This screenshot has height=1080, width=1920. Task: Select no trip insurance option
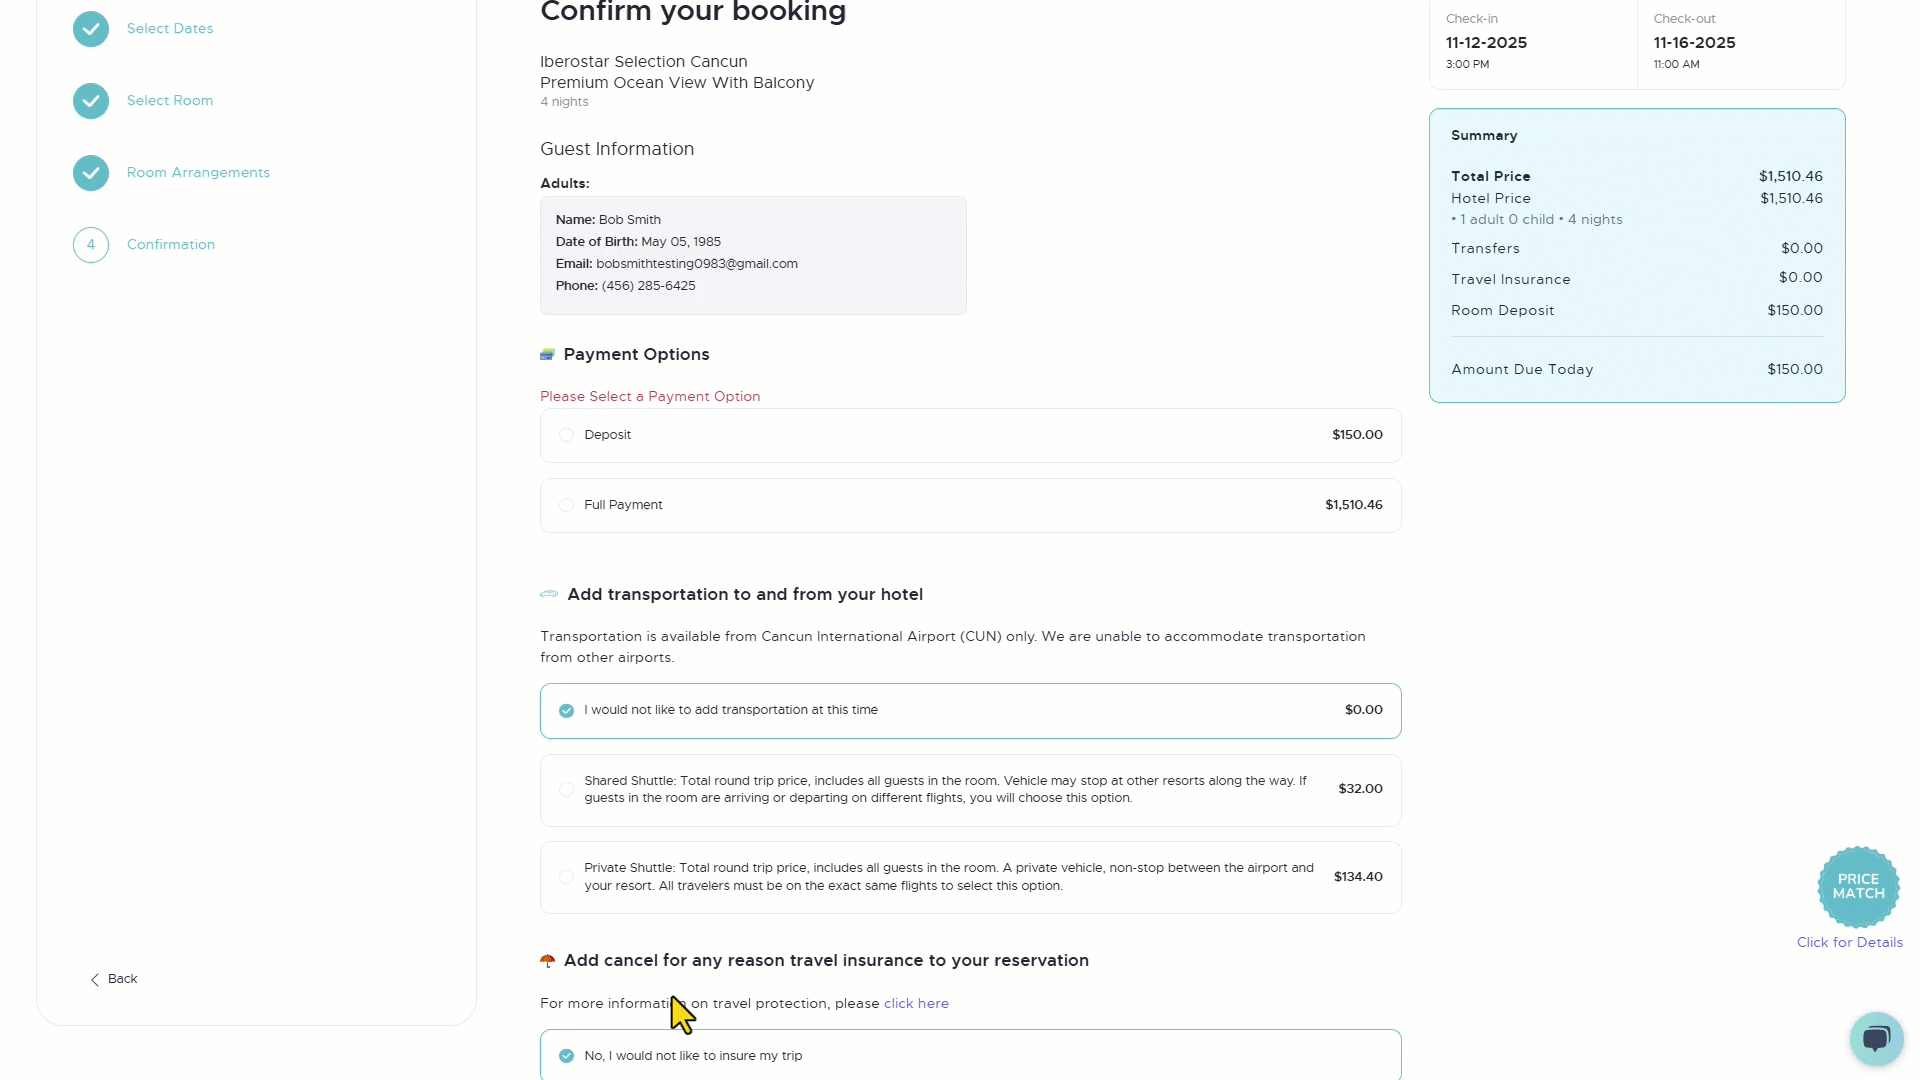tap(970, 1055)
